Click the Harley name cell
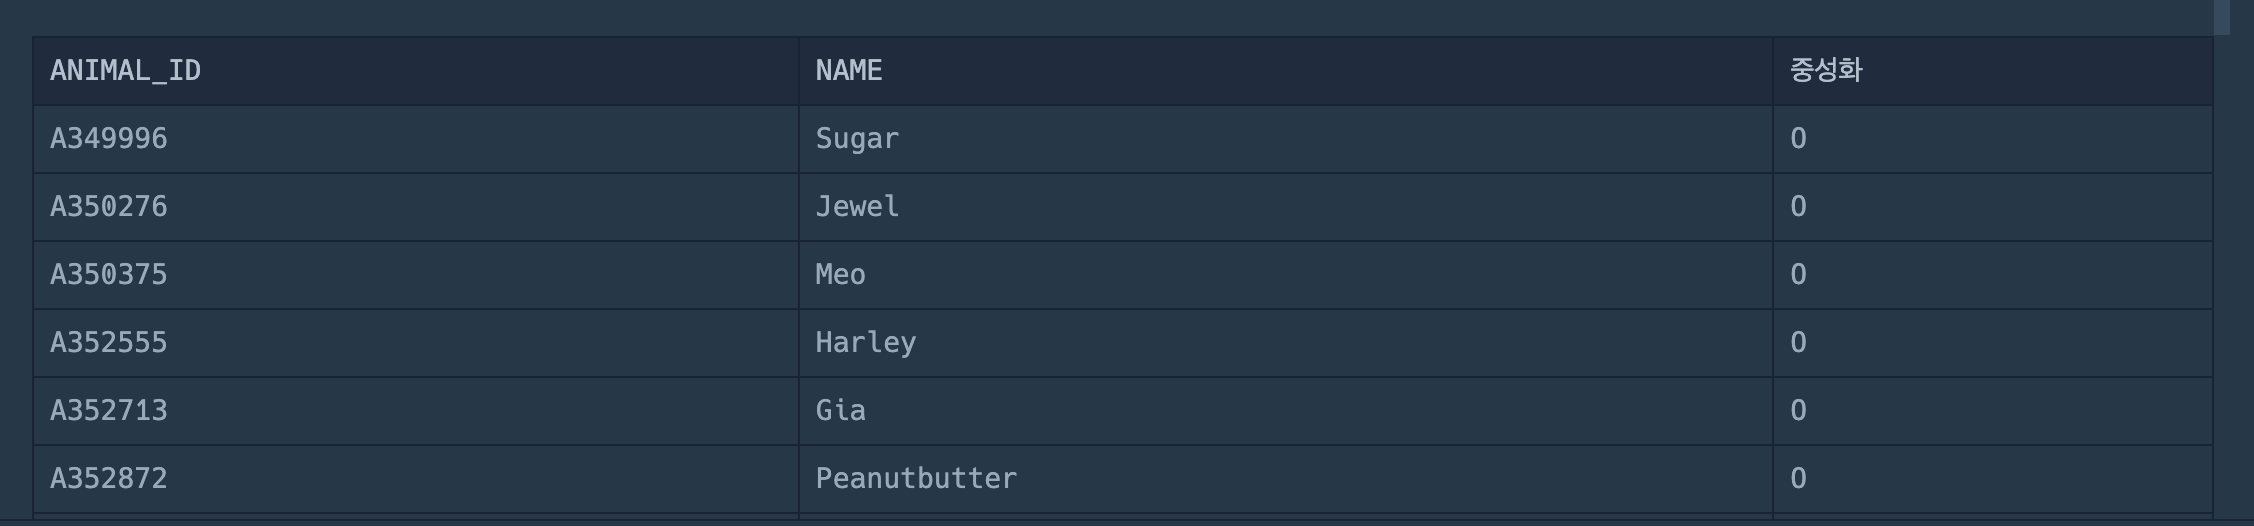2254x526 pixels. tap(1286, 343)
